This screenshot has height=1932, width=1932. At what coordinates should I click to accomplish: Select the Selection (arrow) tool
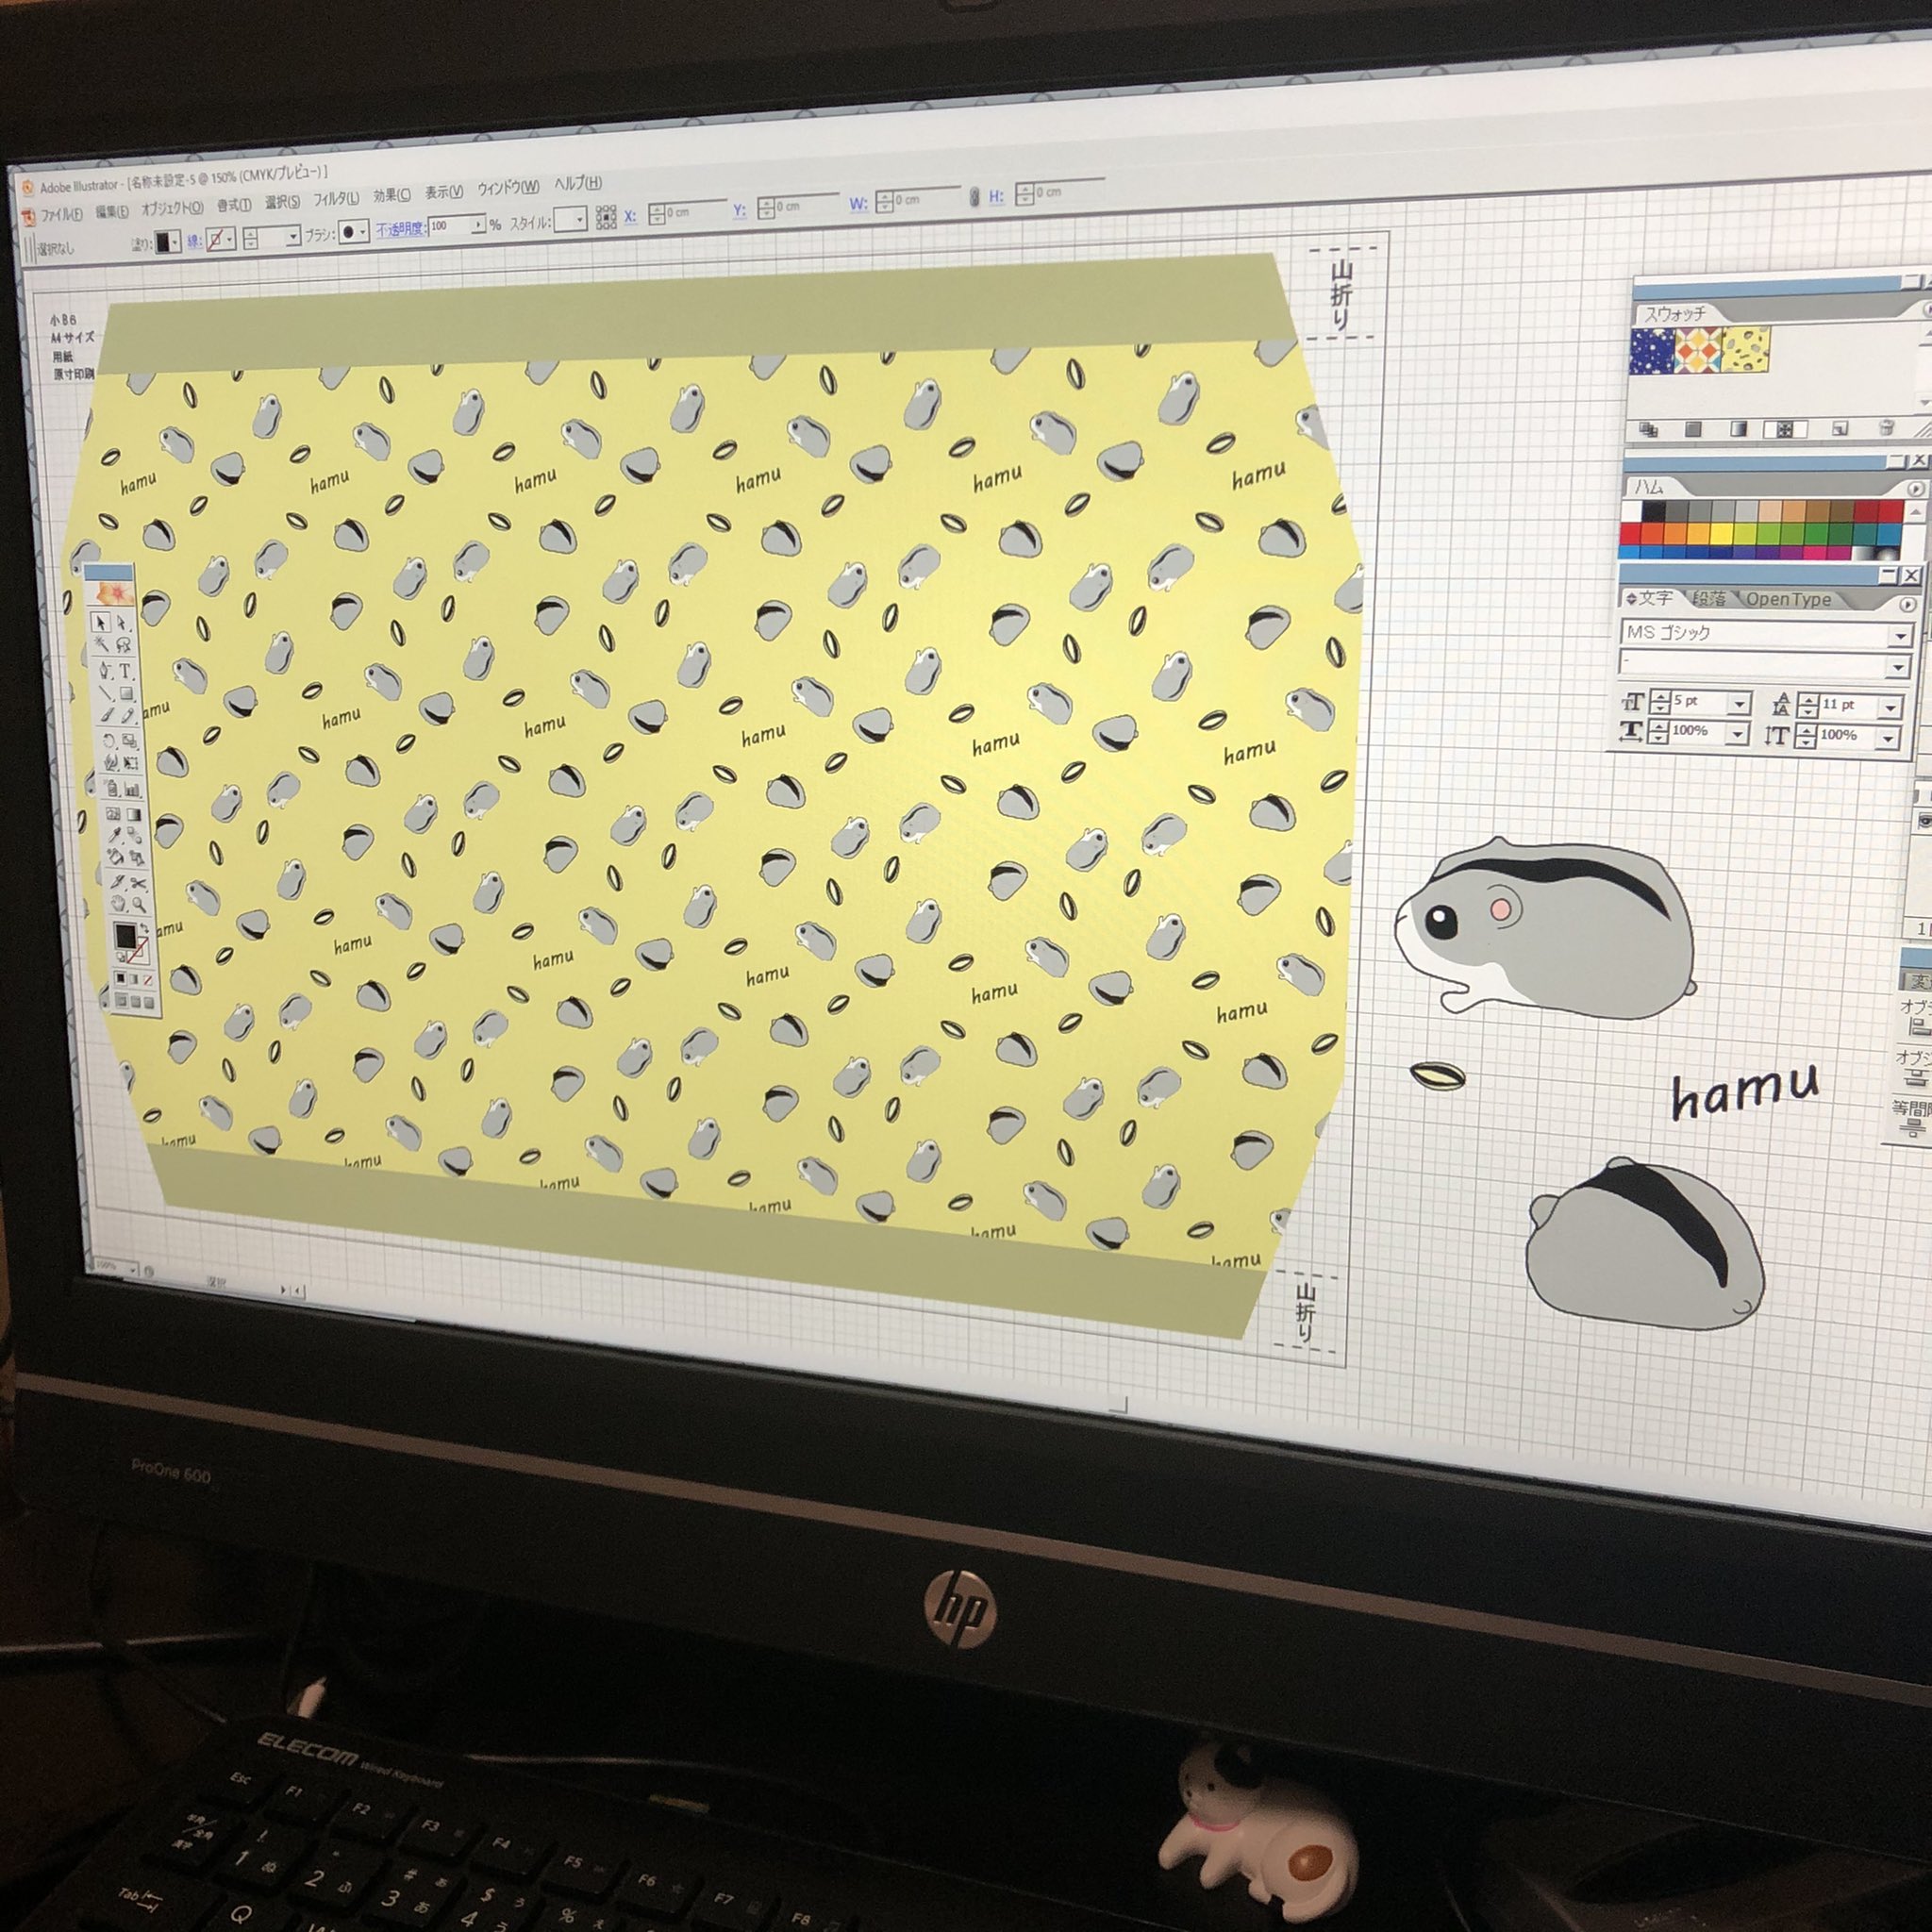pos(102,623)
